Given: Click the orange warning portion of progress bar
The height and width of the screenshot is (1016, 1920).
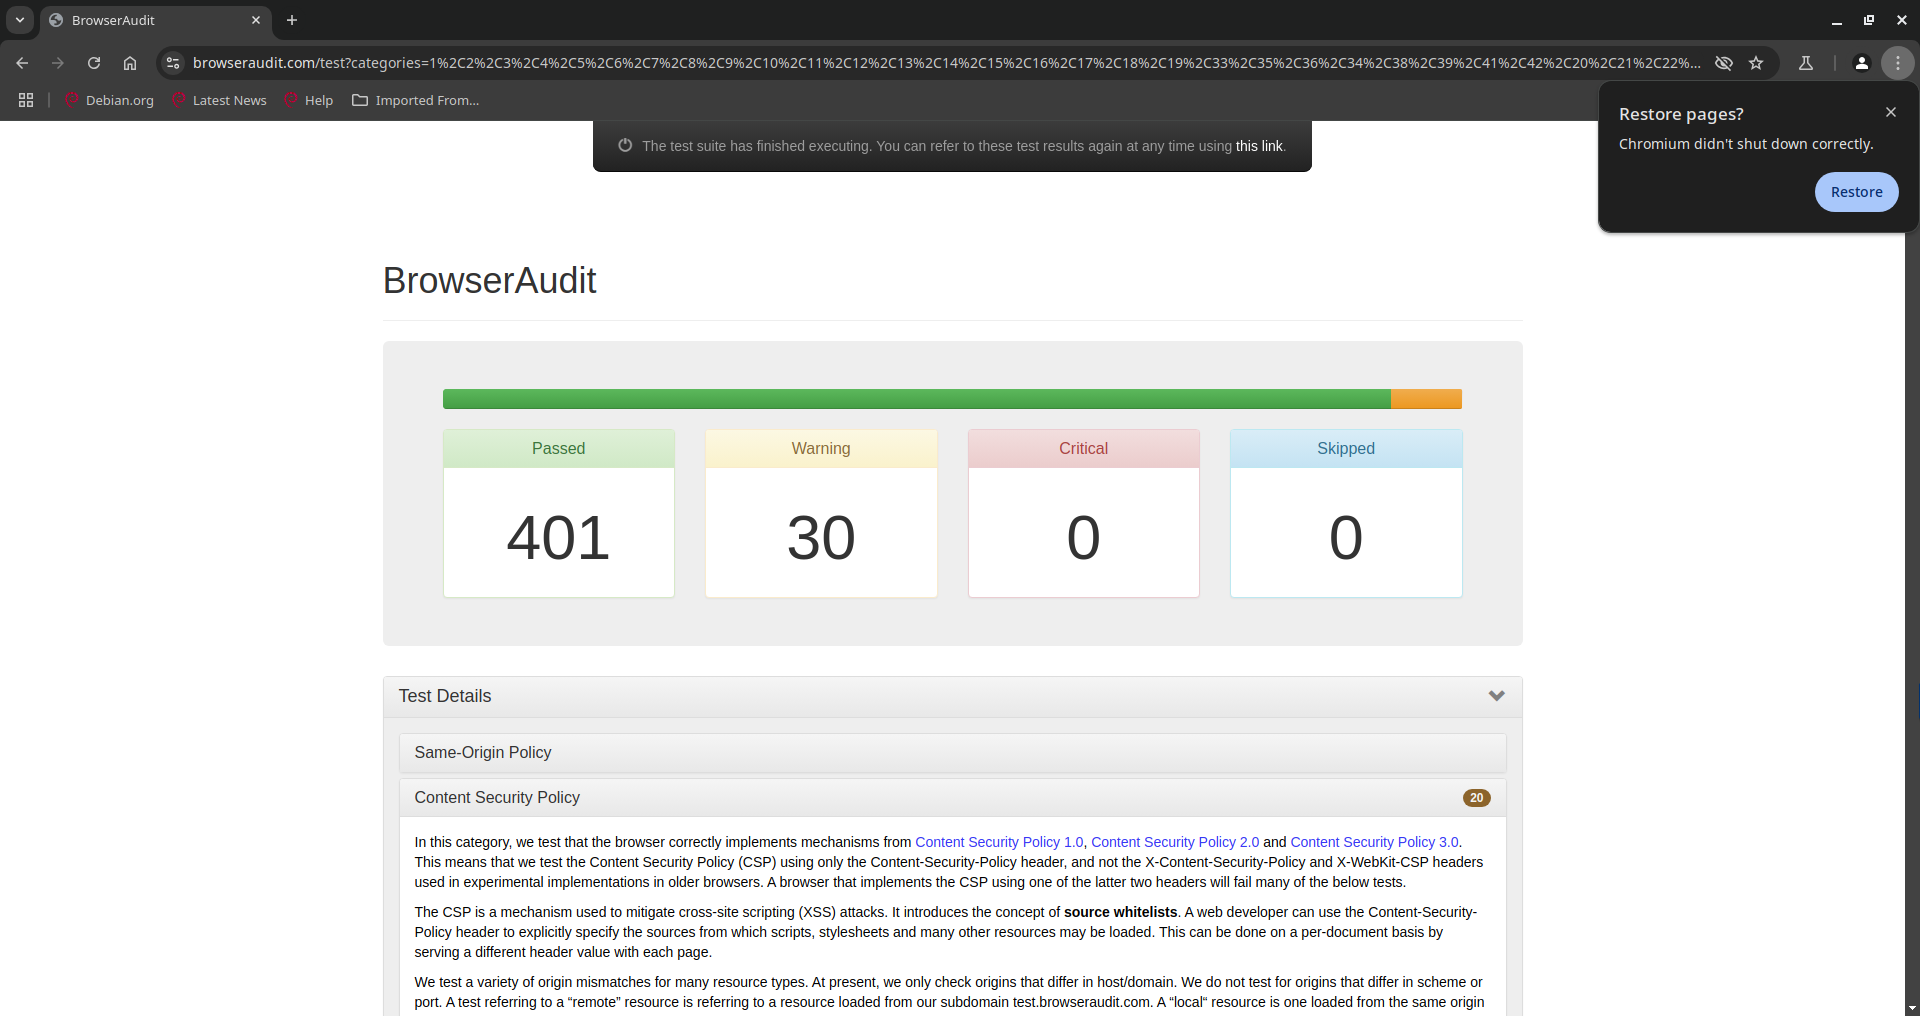Looking at the screenshot, I should [1426, 399].
